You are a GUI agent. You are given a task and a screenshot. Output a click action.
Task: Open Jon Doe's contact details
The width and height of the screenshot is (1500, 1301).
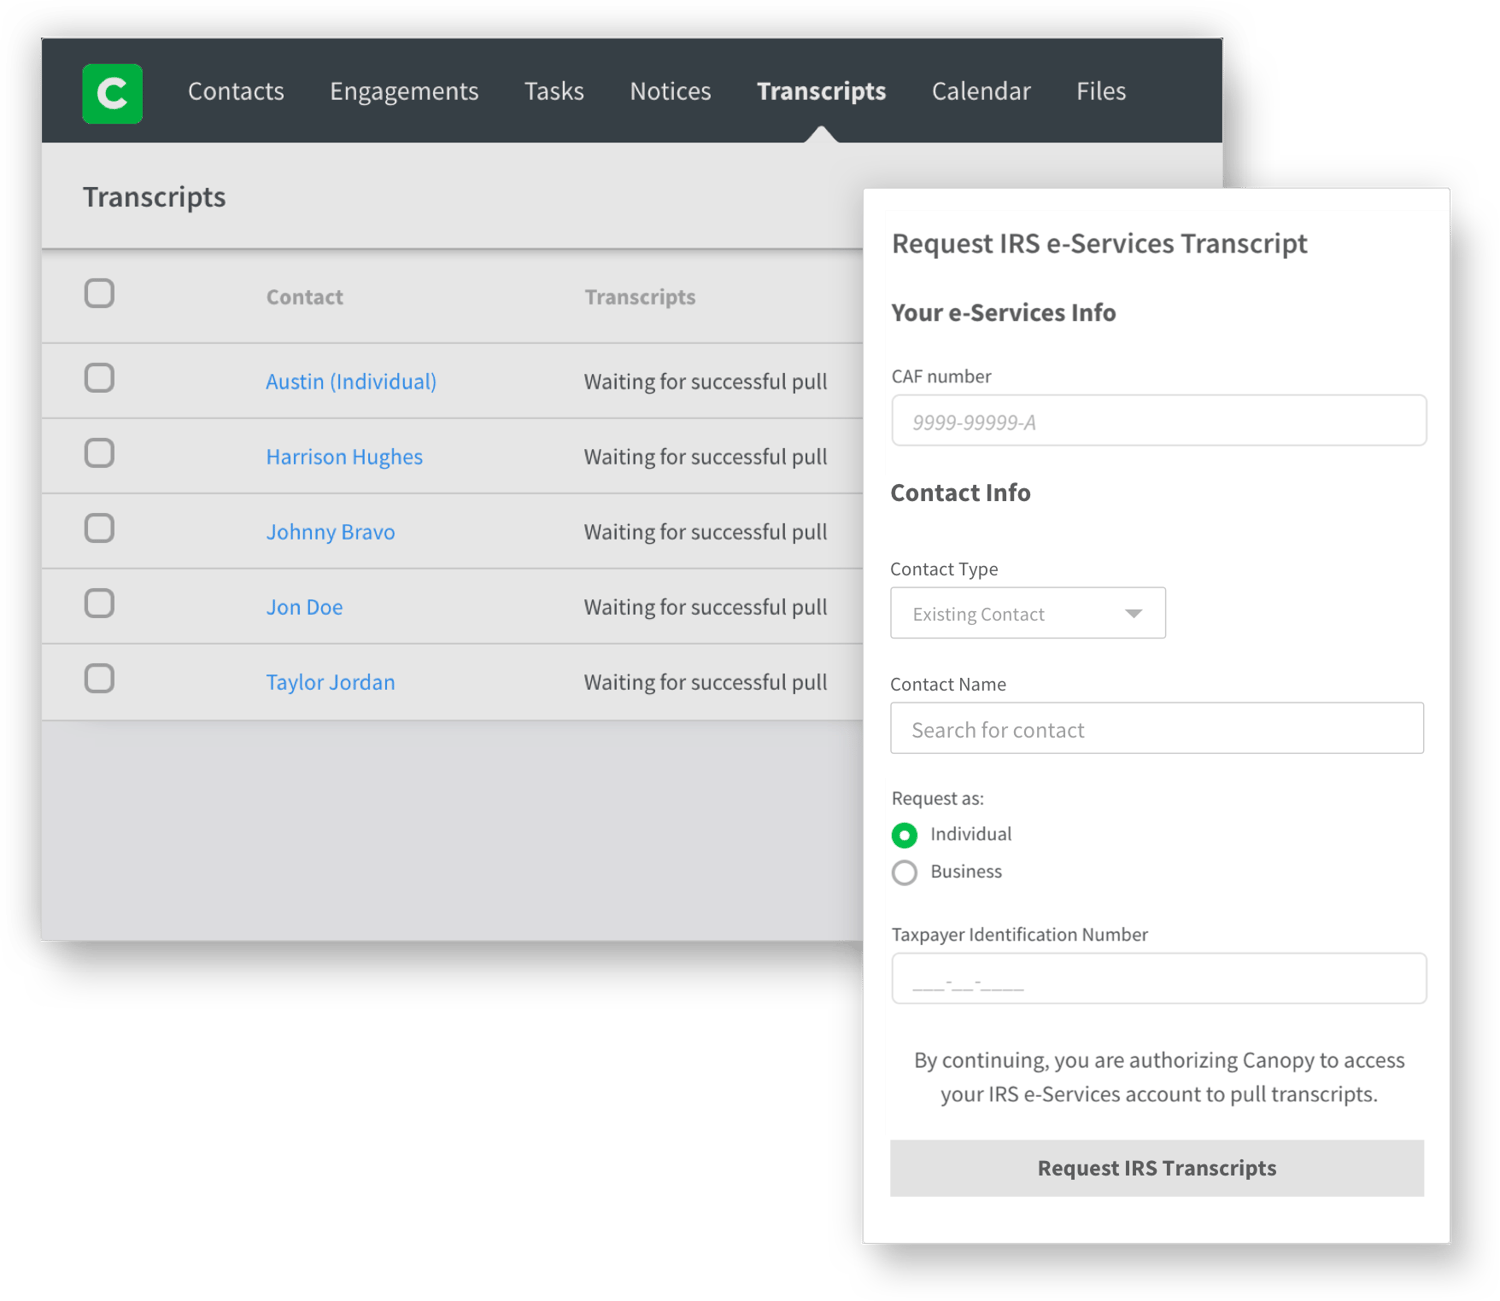coord(304,606)
